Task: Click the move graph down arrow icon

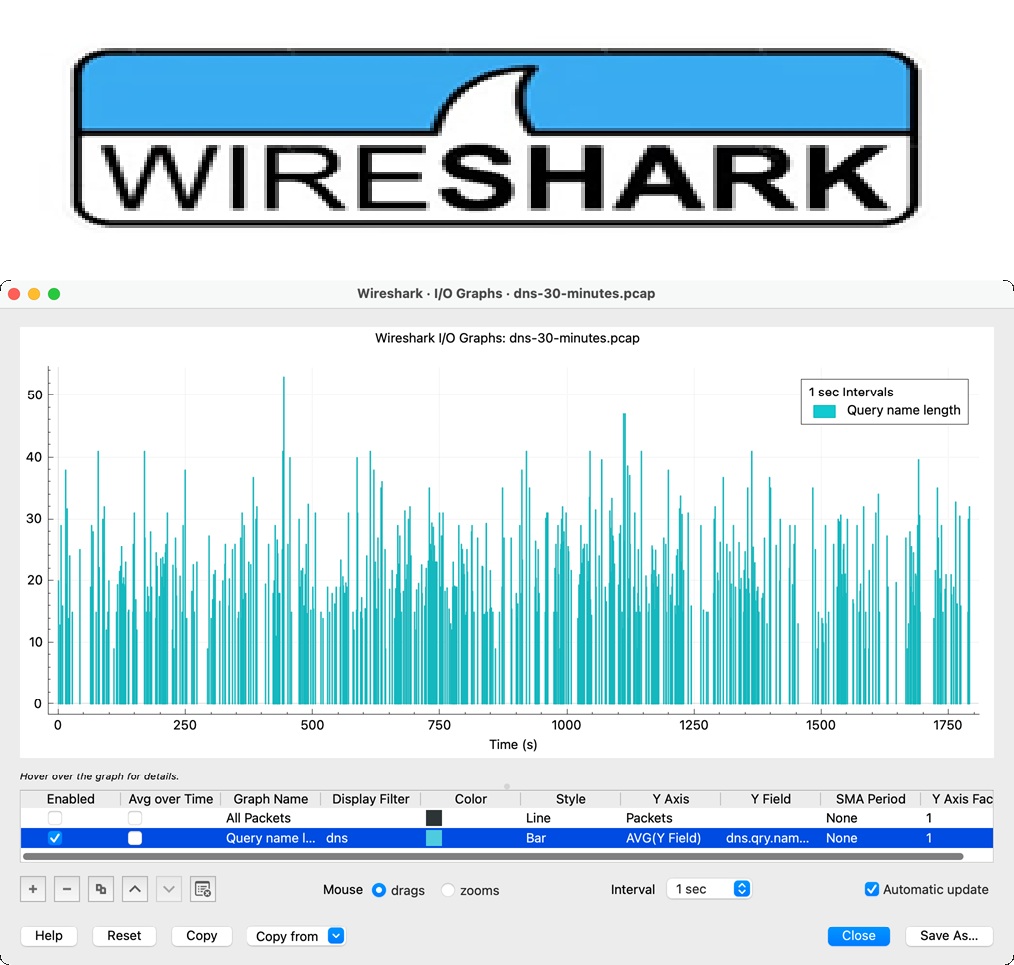Action: coord(168,889)
